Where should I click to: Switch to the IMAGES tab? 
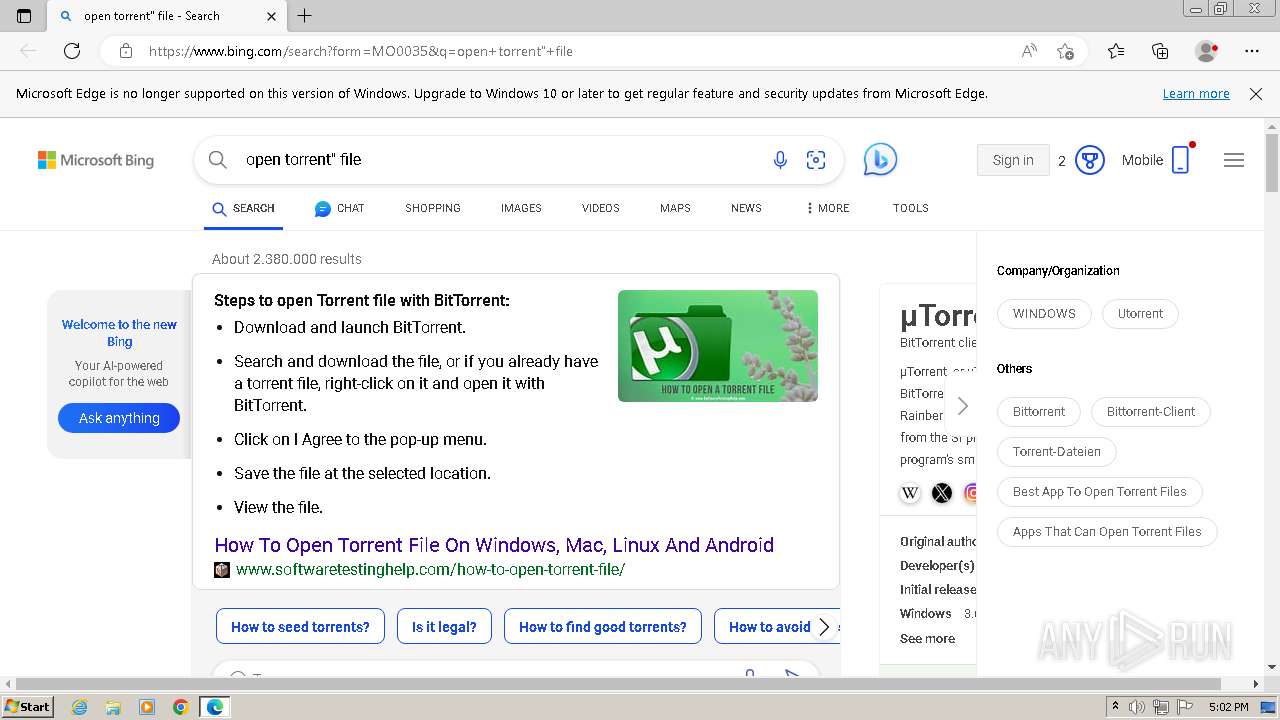pyautogui.click(x=521, y=208)
